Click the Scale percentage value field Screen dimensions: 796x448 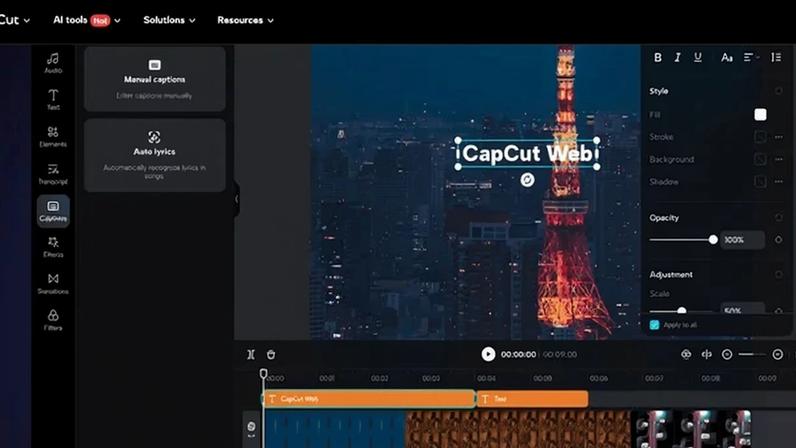(743, 309)
